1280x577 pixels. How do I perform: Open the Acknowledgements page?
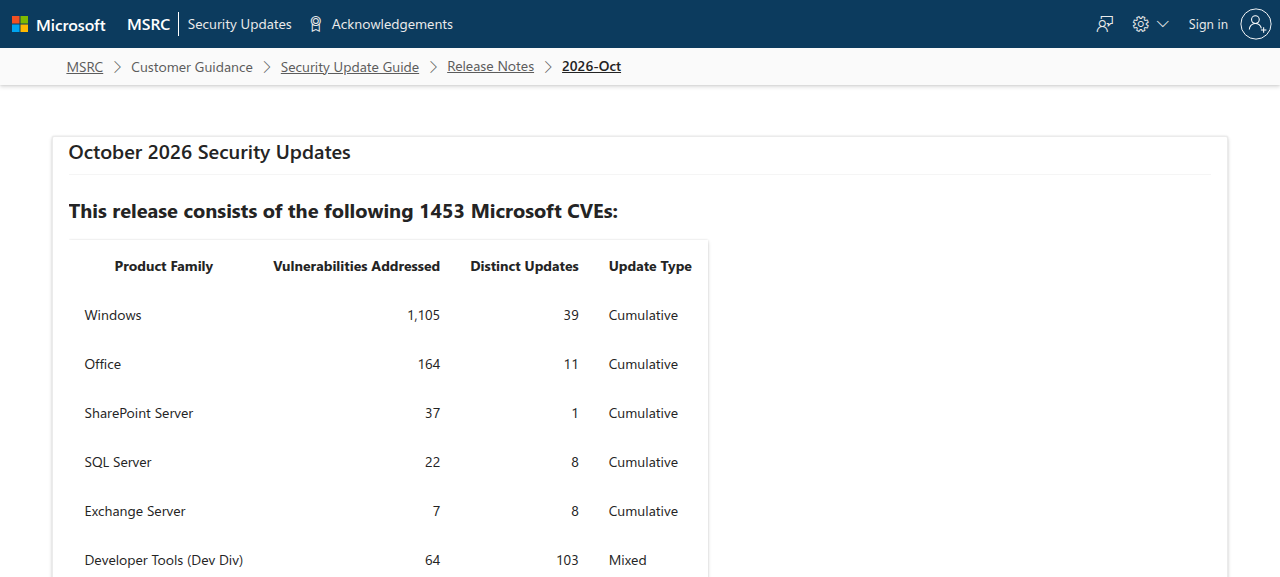(x=392, y=24)
